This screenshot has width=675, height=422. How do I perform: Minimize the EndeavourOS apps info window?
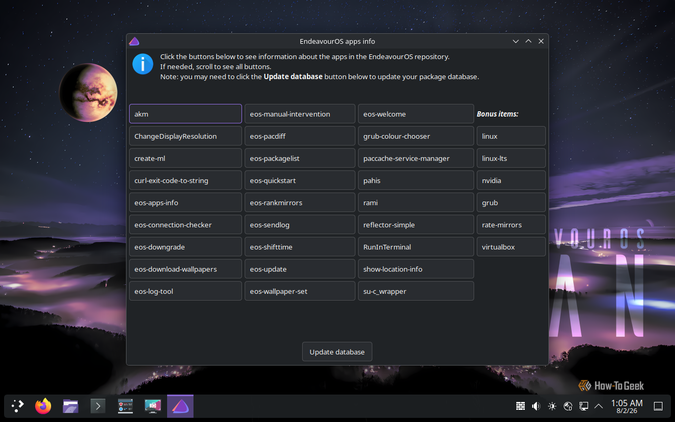515,41
